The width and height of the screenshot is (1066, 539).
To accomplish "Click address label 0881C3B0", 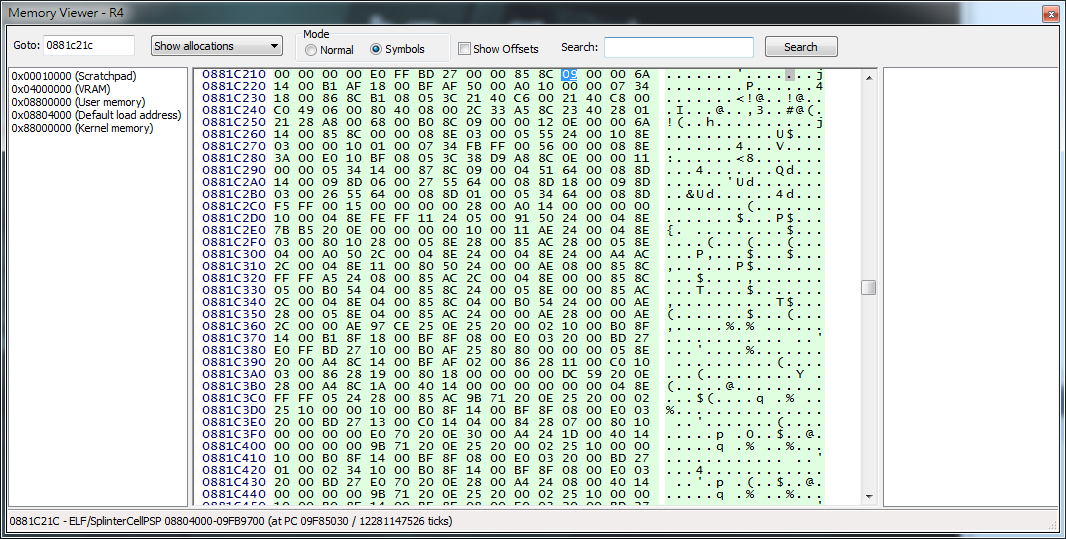I will (234, 386).
